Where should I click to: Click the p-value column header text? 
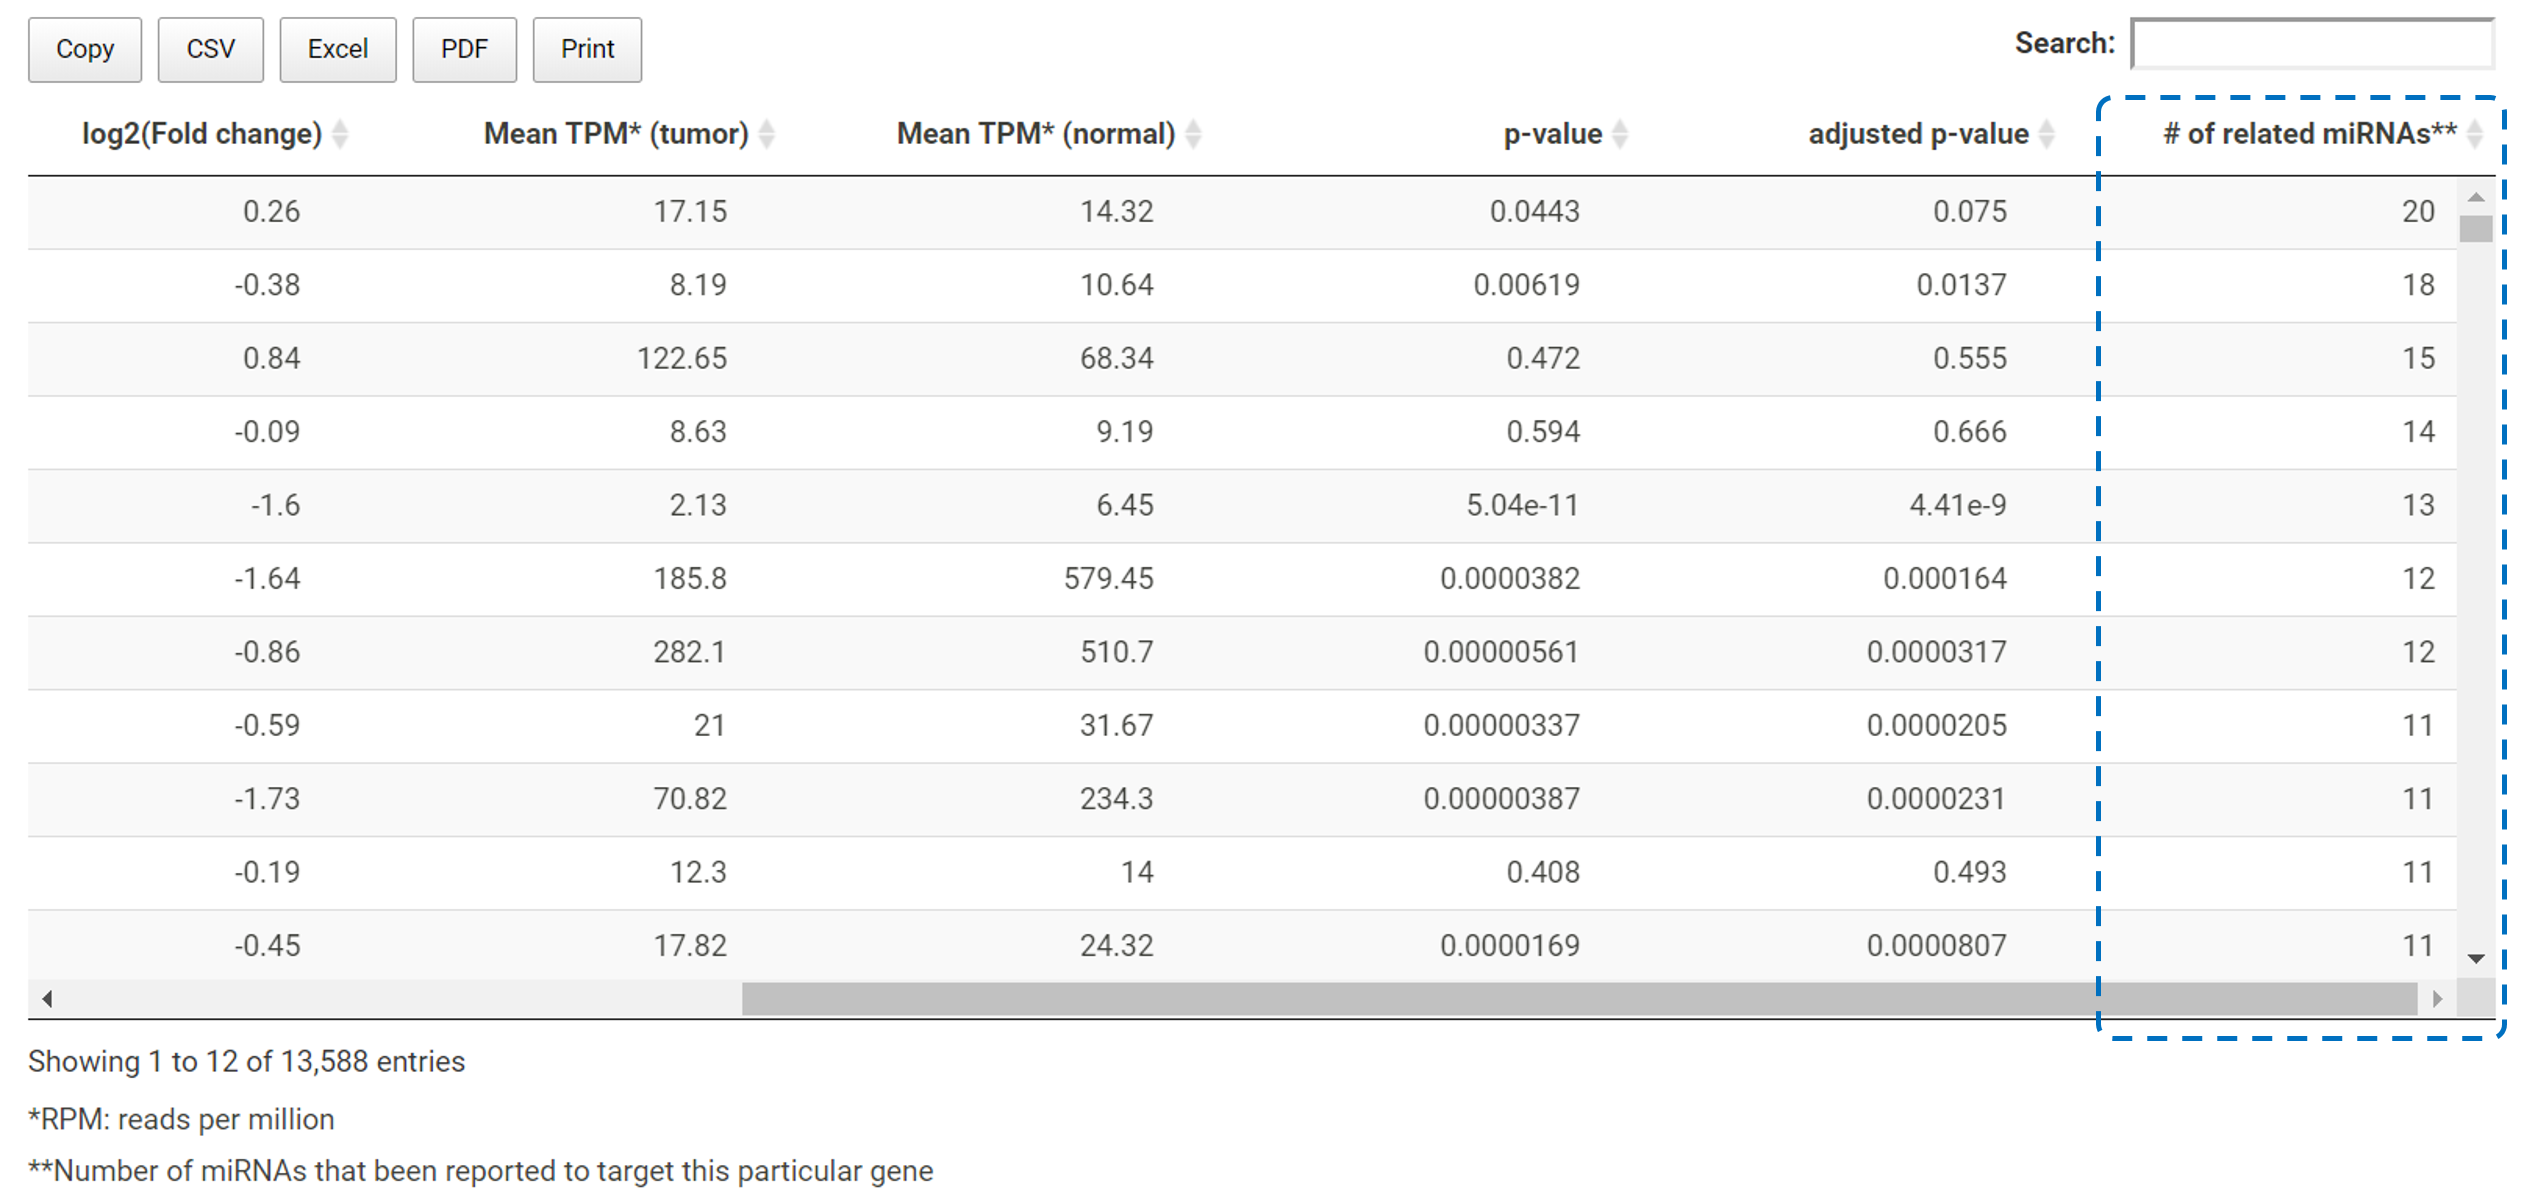pyautogui.click(x=1553, y=134)
